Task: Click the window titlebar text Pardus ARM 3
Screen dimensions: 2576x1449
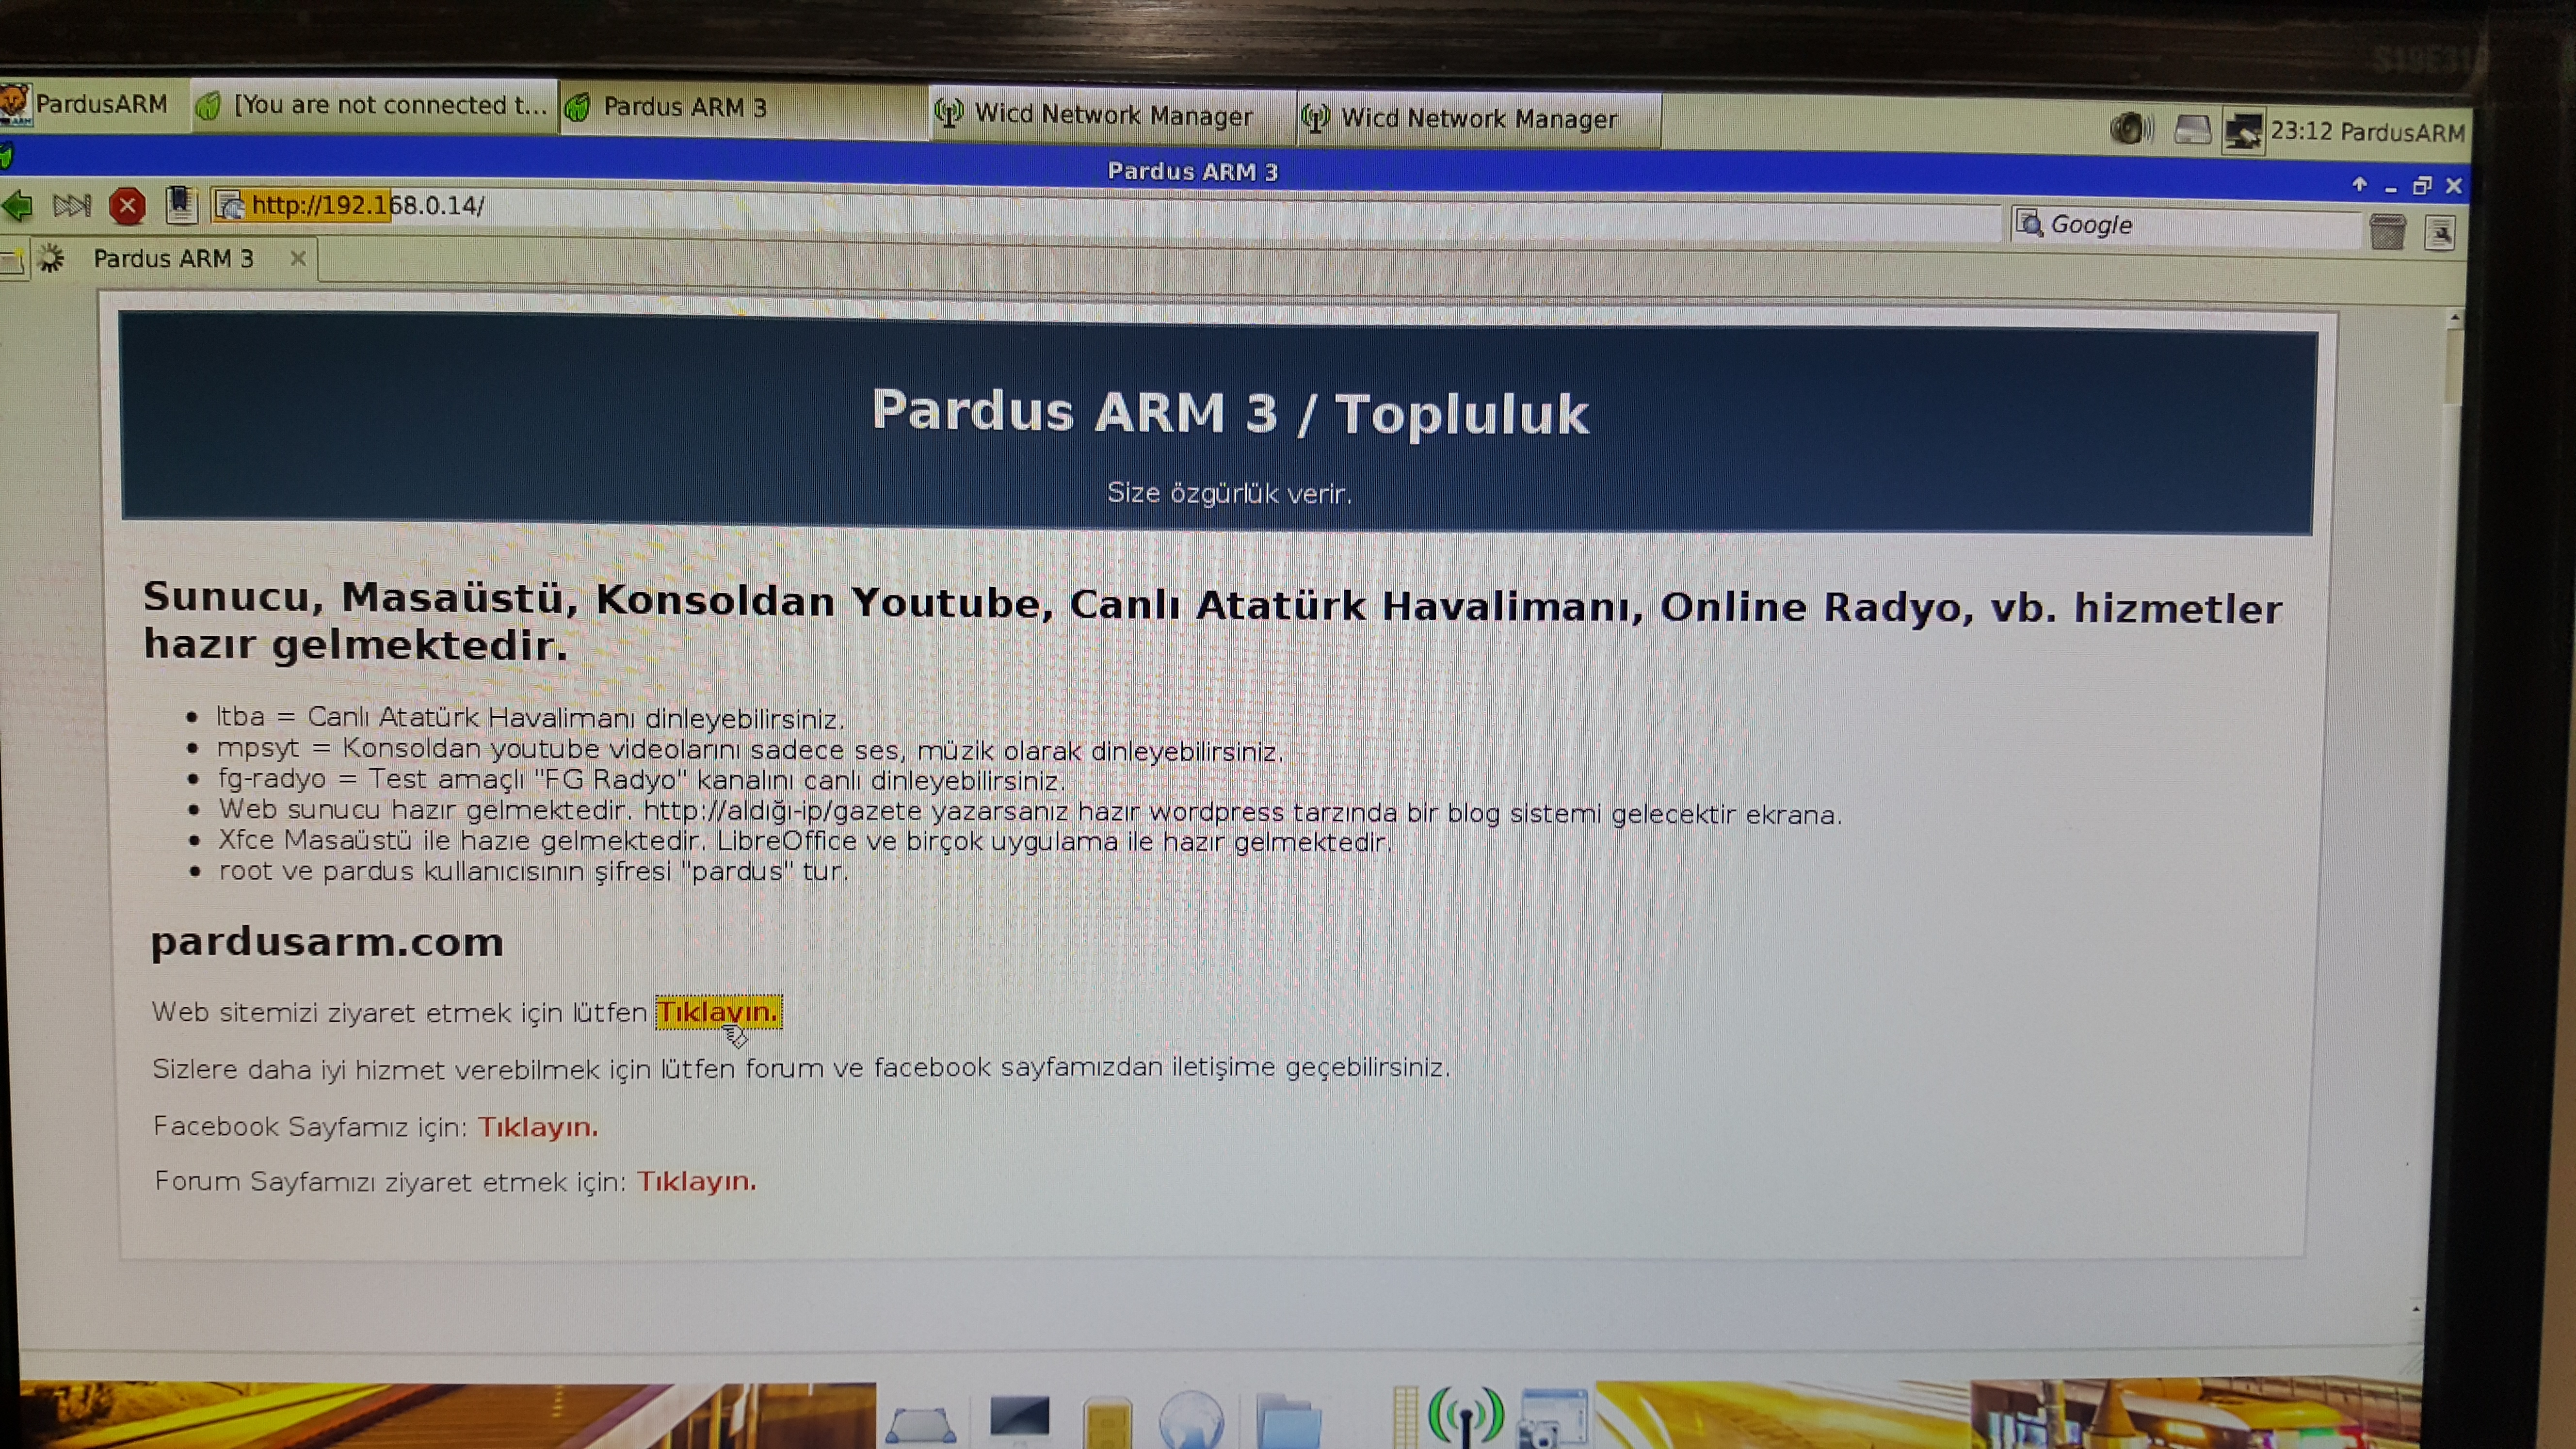Action: pos(1193,171)
